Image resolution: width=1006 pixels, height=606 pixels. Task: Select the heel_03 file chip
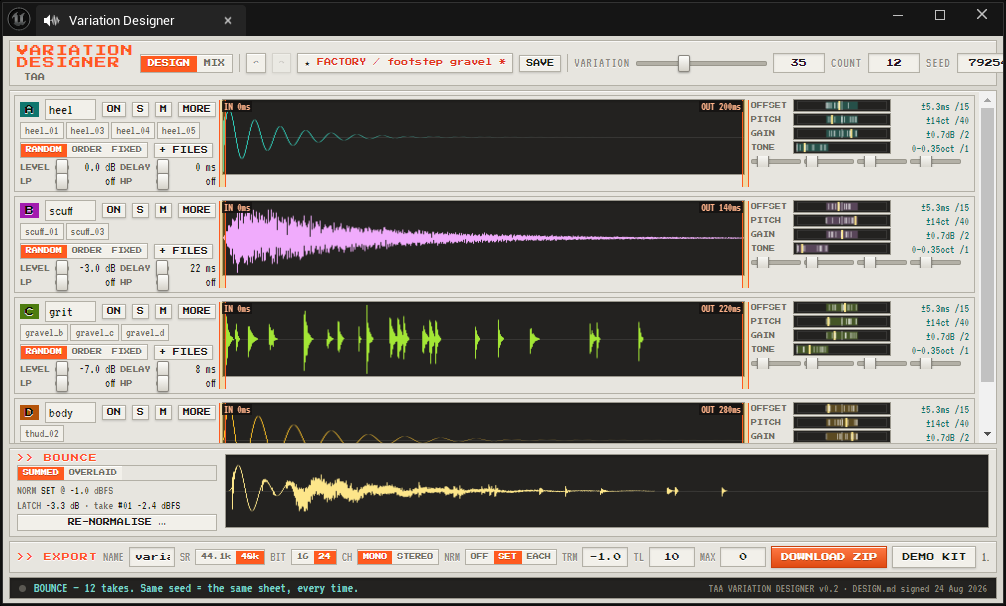87,131
